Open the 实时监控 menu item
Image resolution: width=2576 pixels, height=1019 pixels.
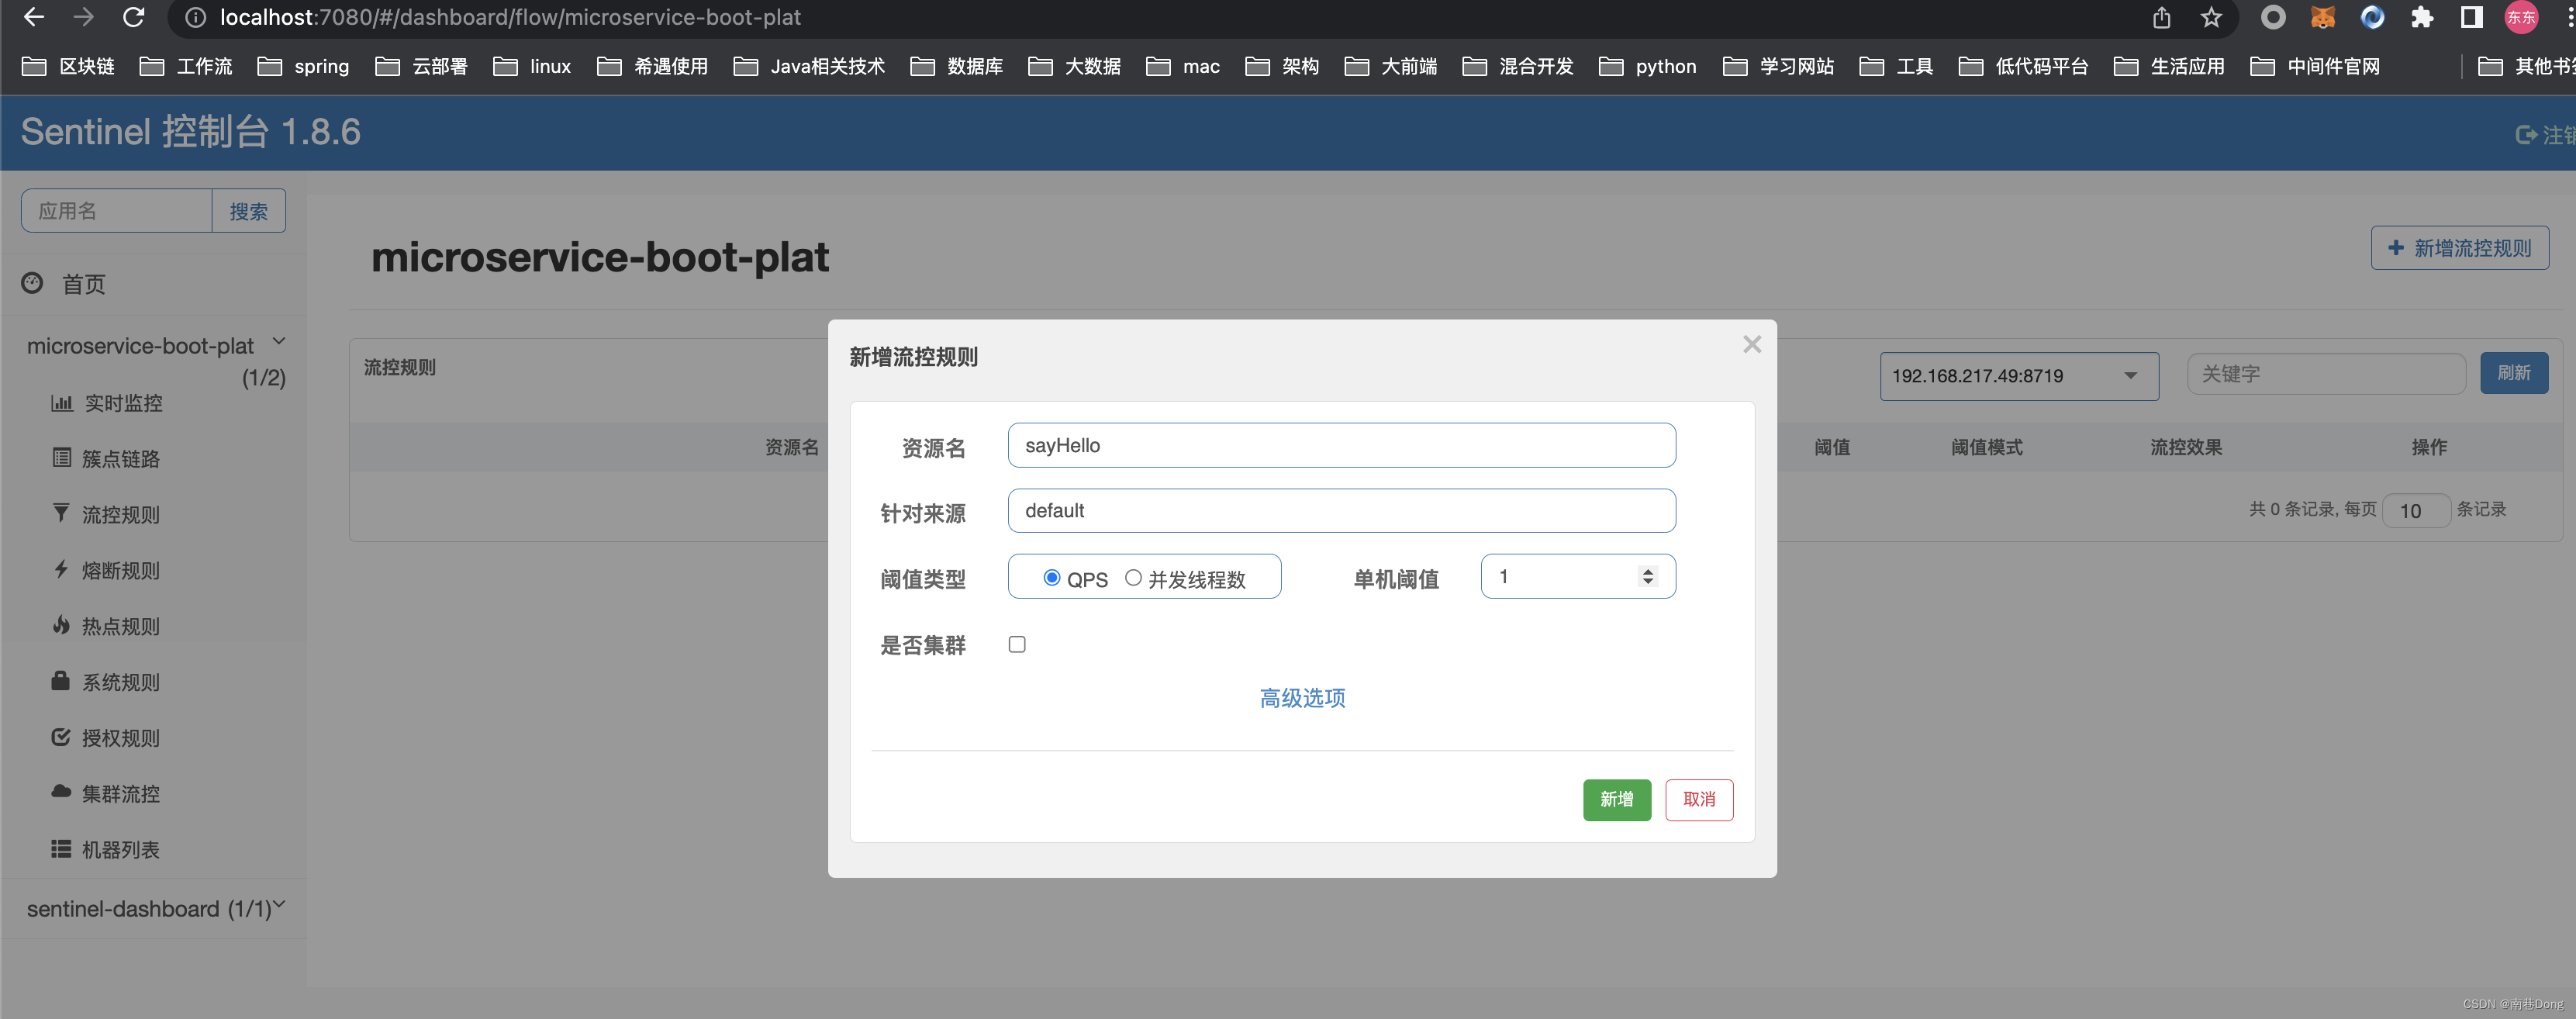coord(122,403)
